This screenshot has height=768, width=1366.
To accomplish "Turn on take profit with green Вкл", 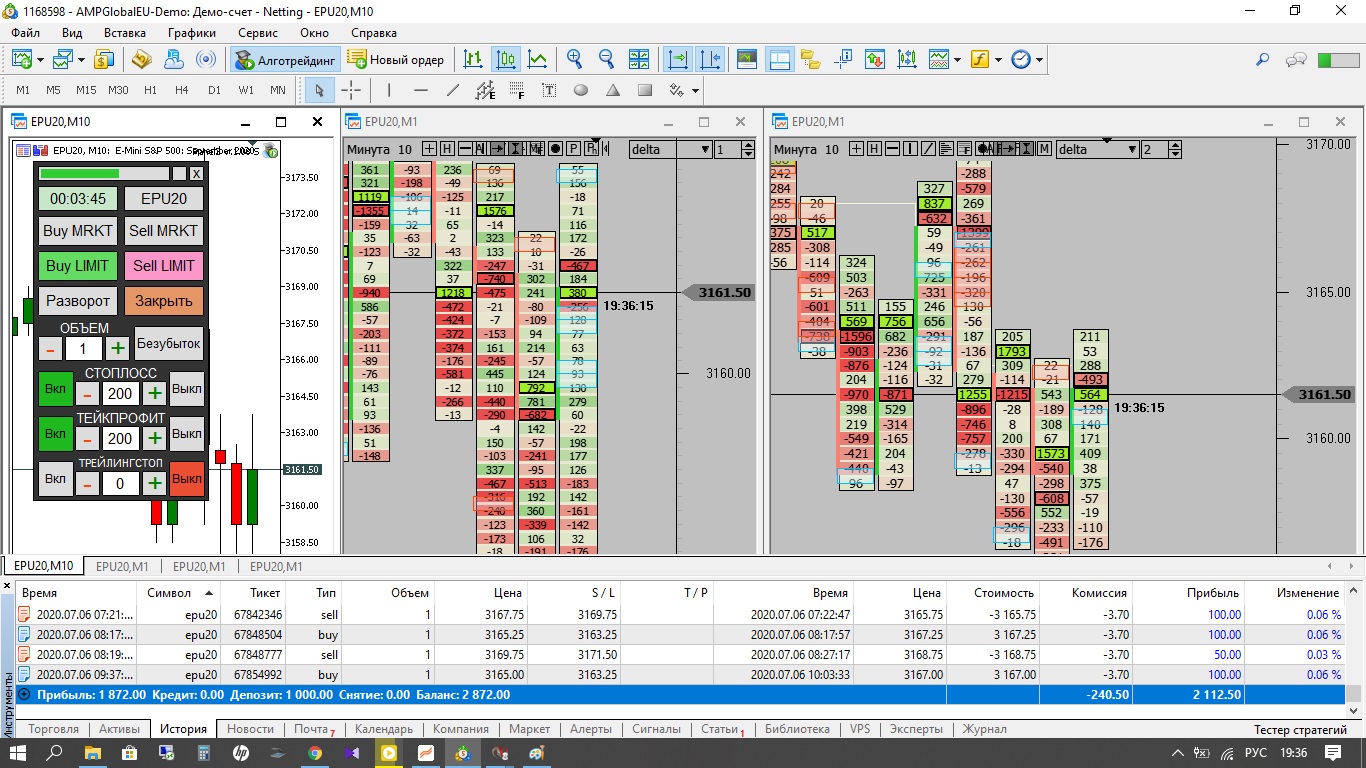I will point(55,435).
